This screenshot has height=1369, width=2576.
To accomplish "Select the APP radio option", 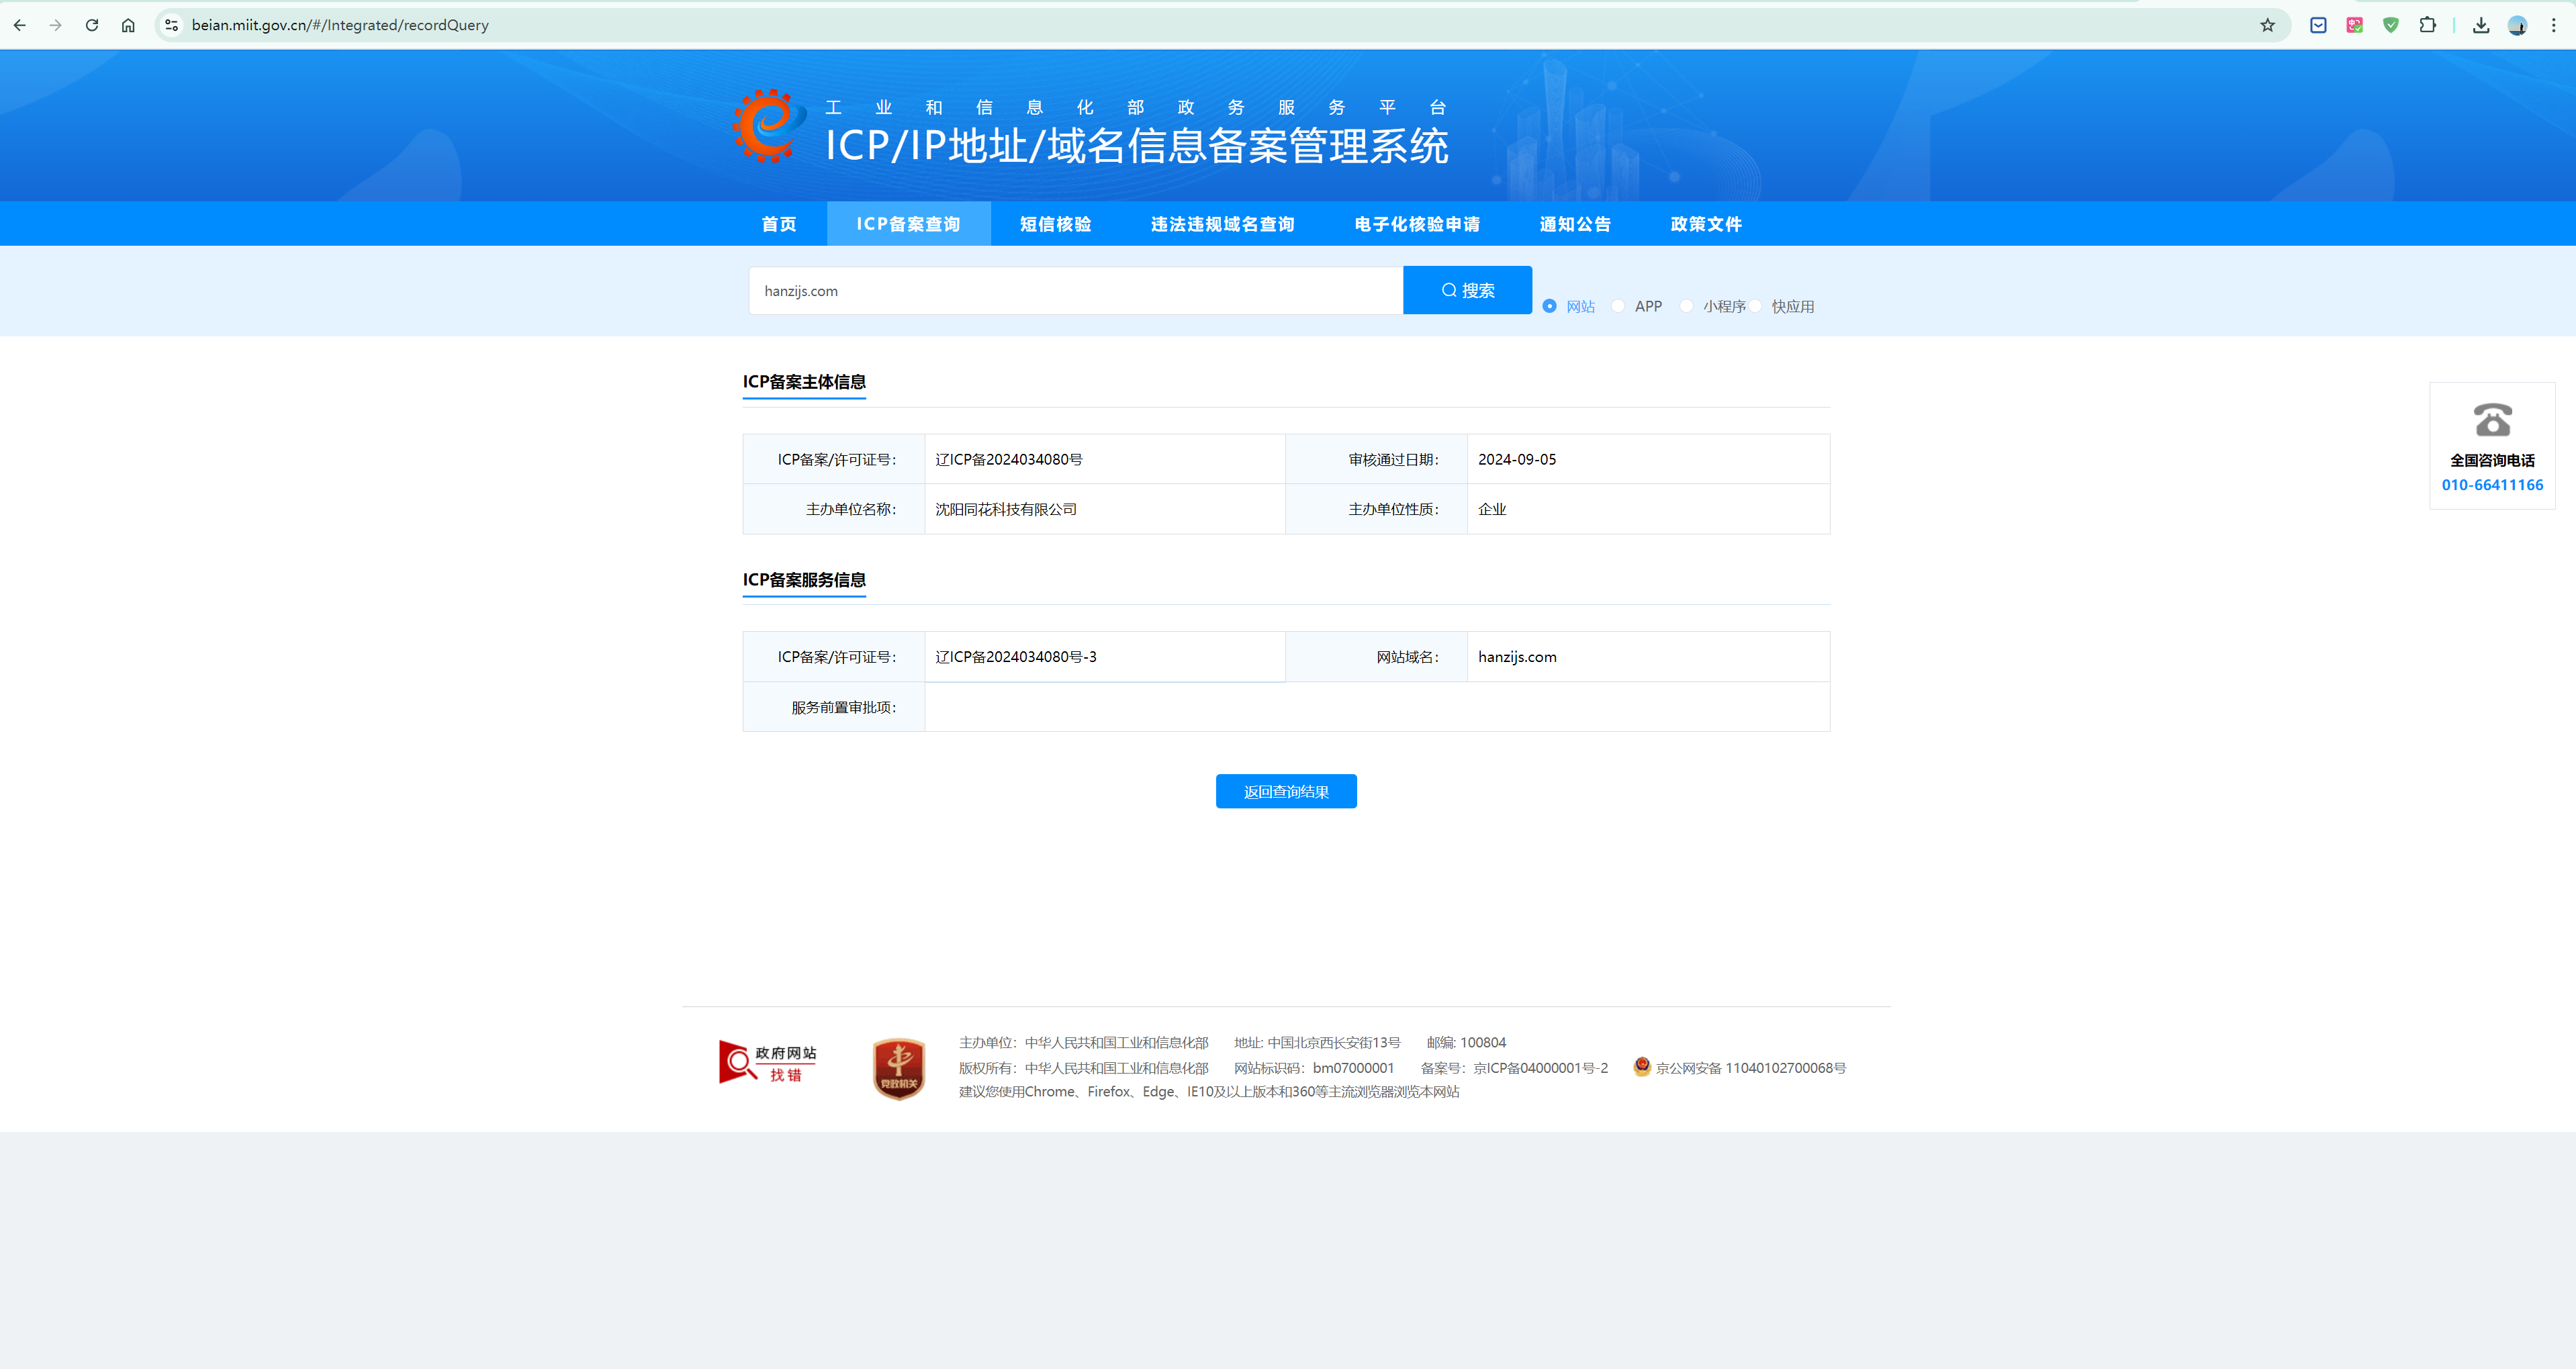I will click(x=1618, y=306).
